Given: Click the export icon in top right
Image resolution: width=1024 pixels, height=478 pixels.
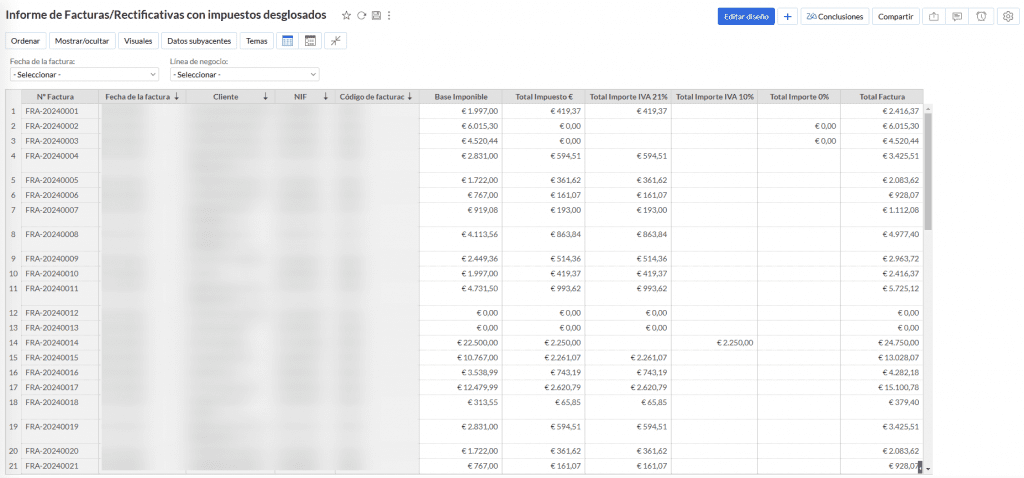Looking at the screenshot, I should (933, 17).
